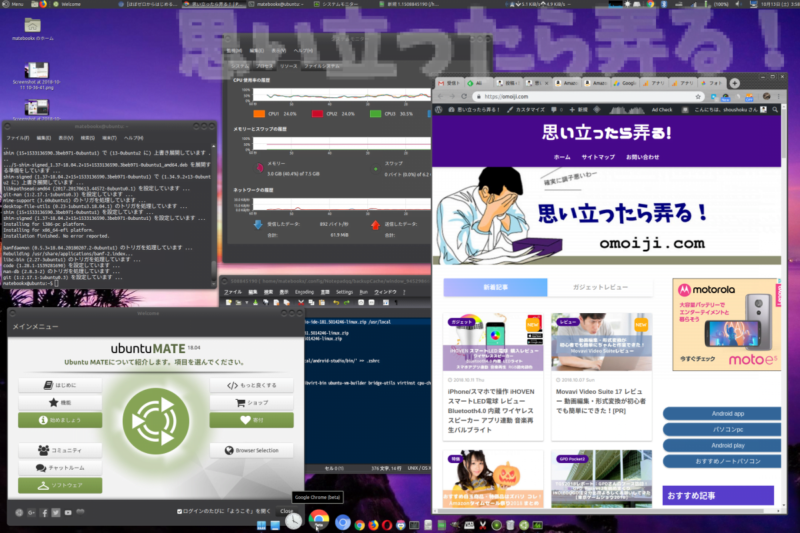Reload the omoiji.com page in Chrome

pos(464,96)
